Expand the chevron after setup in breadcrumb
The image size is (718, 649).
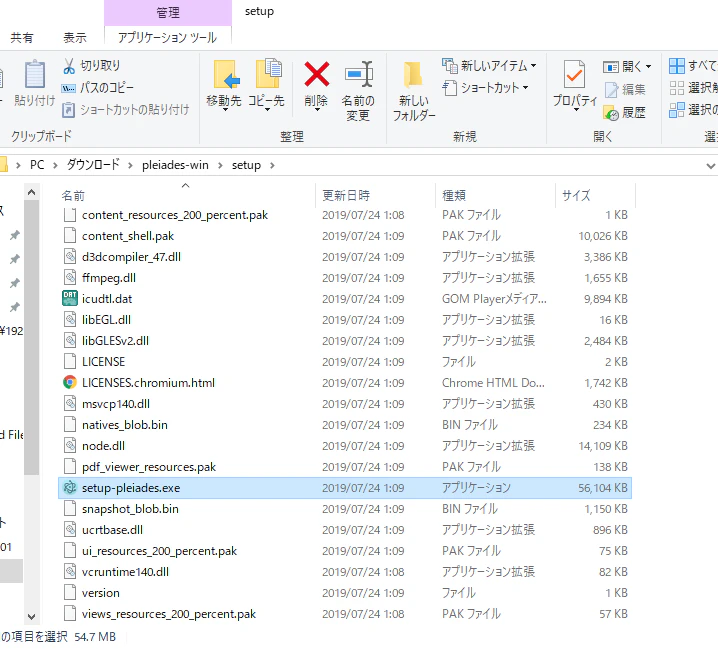click(x=272, y=165)
